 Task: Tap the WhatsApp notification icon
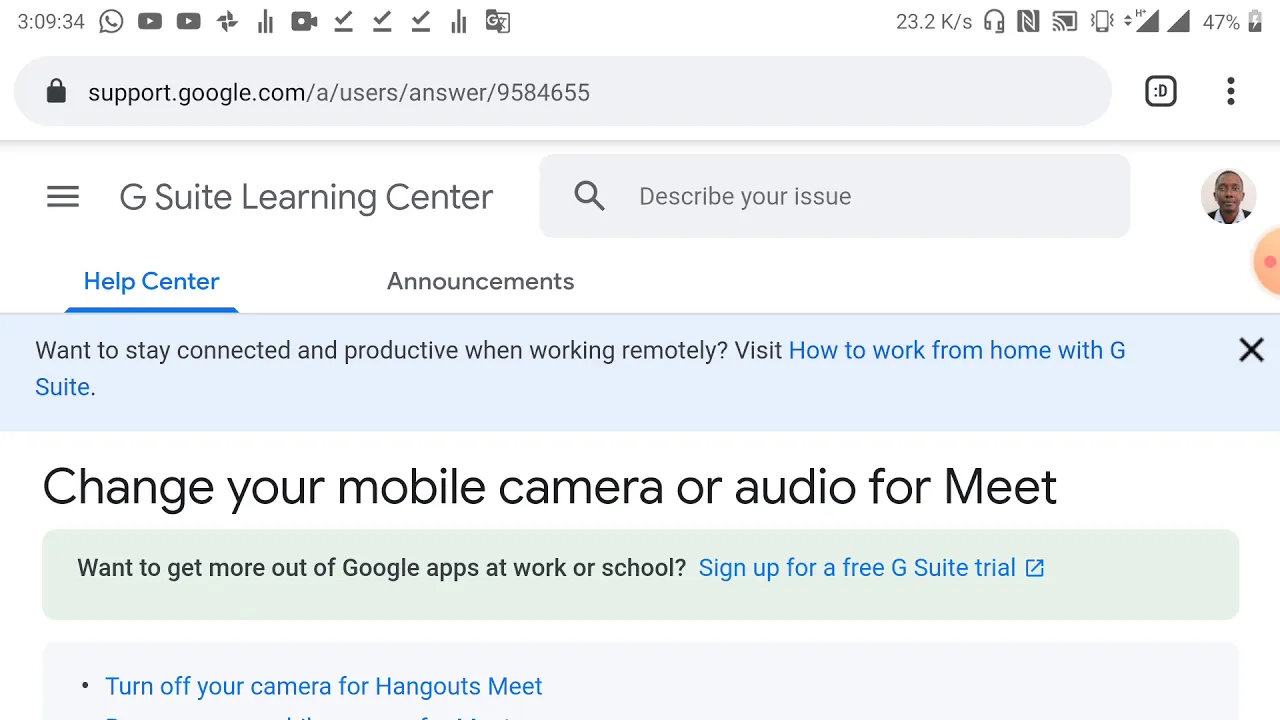point(111,21)
